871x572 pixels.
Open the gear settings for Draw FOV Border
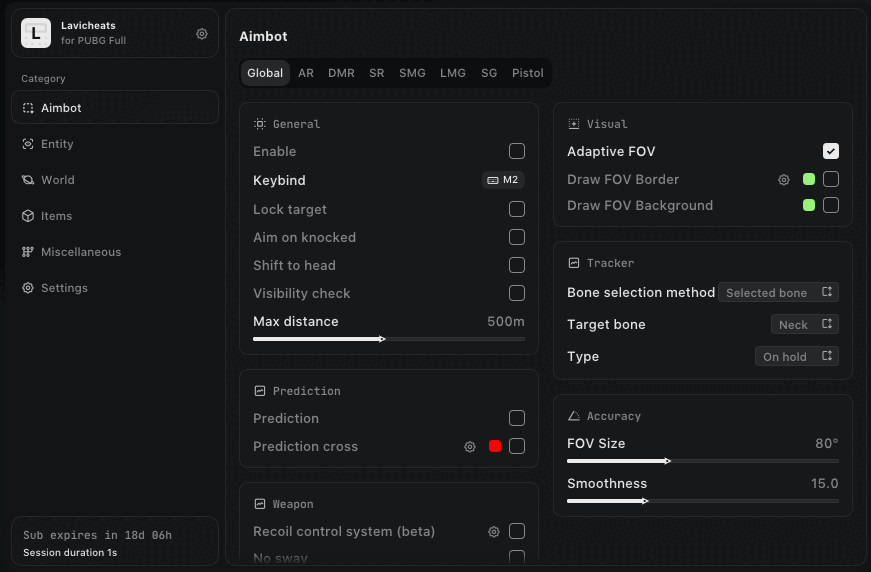point(784,180)
